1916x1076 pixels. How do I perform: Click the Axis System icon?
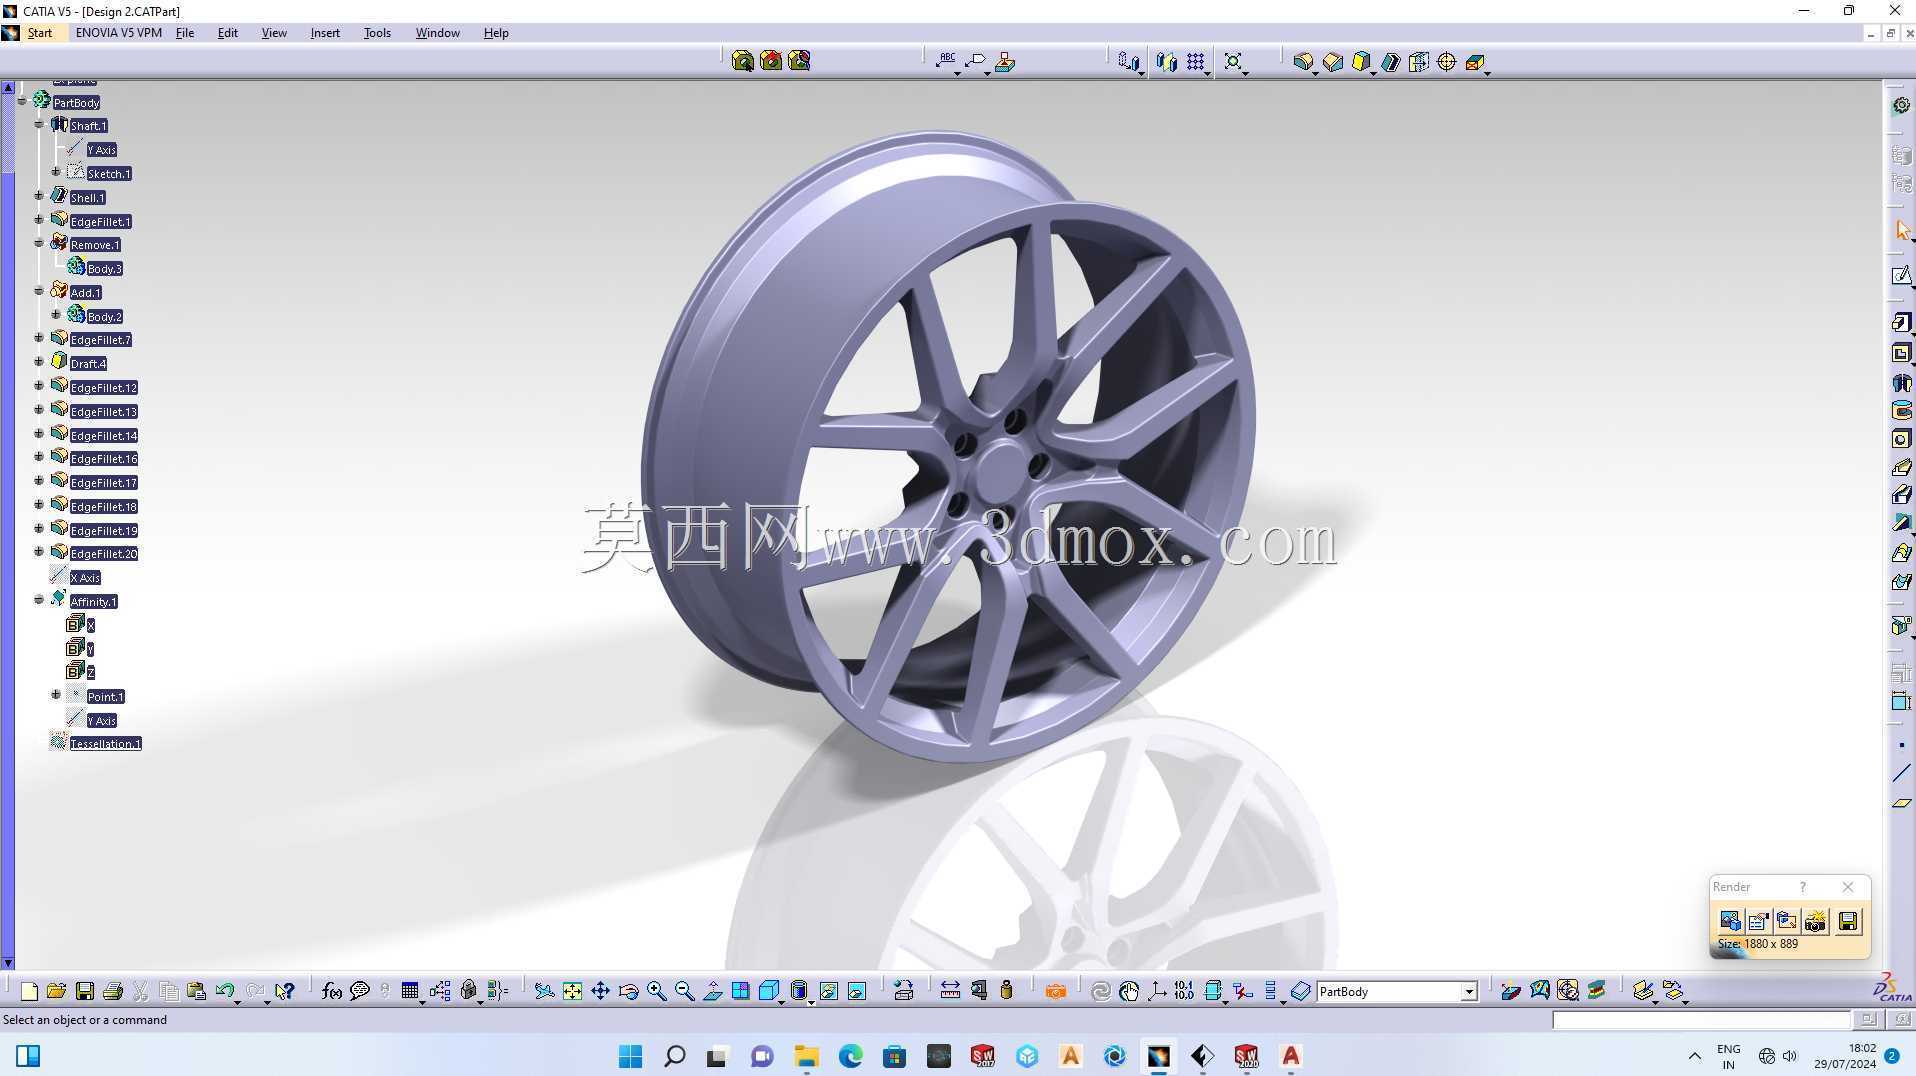point(1157,991)
